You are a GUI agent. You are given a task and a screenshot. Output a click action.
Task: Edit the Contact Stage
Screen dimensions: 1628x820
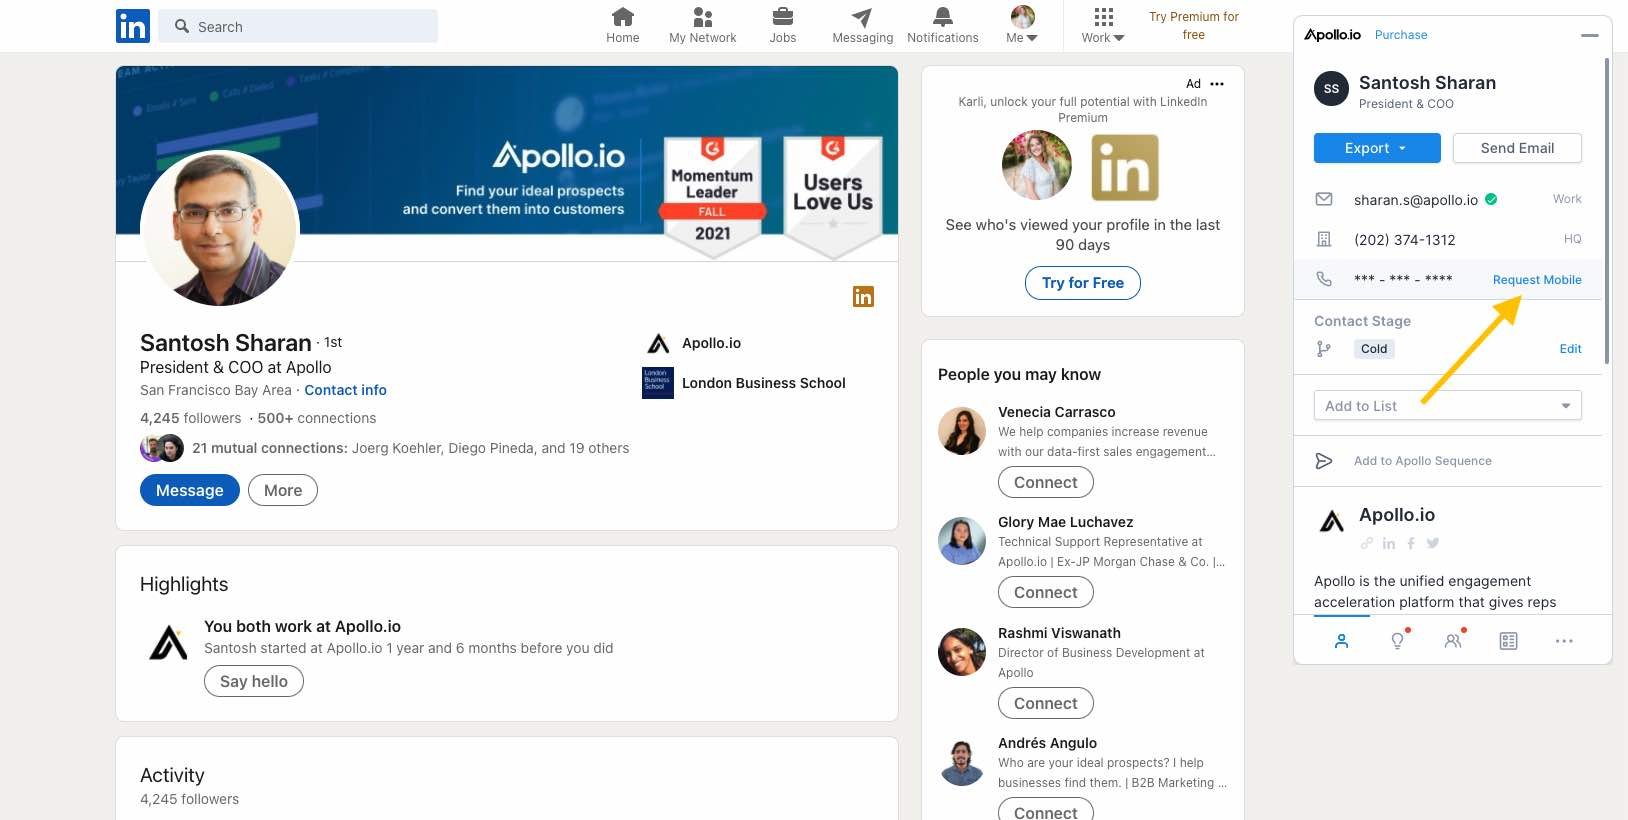[x=1570, y=349]
